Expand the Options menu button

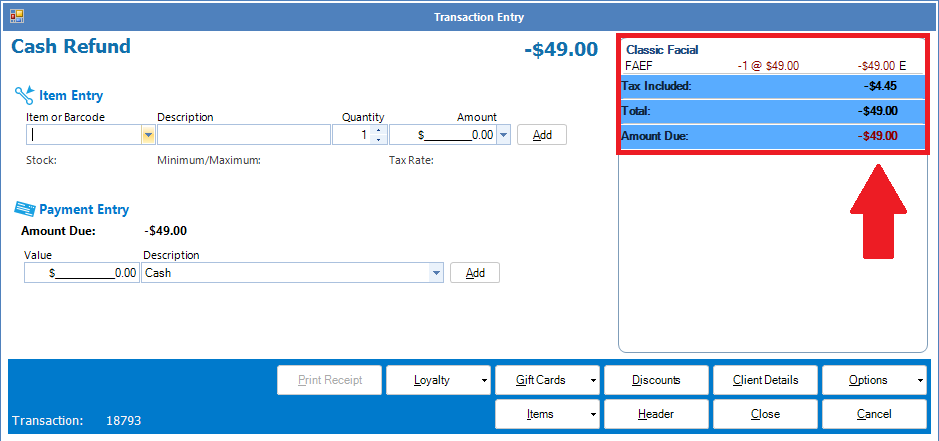pos(874,380)
